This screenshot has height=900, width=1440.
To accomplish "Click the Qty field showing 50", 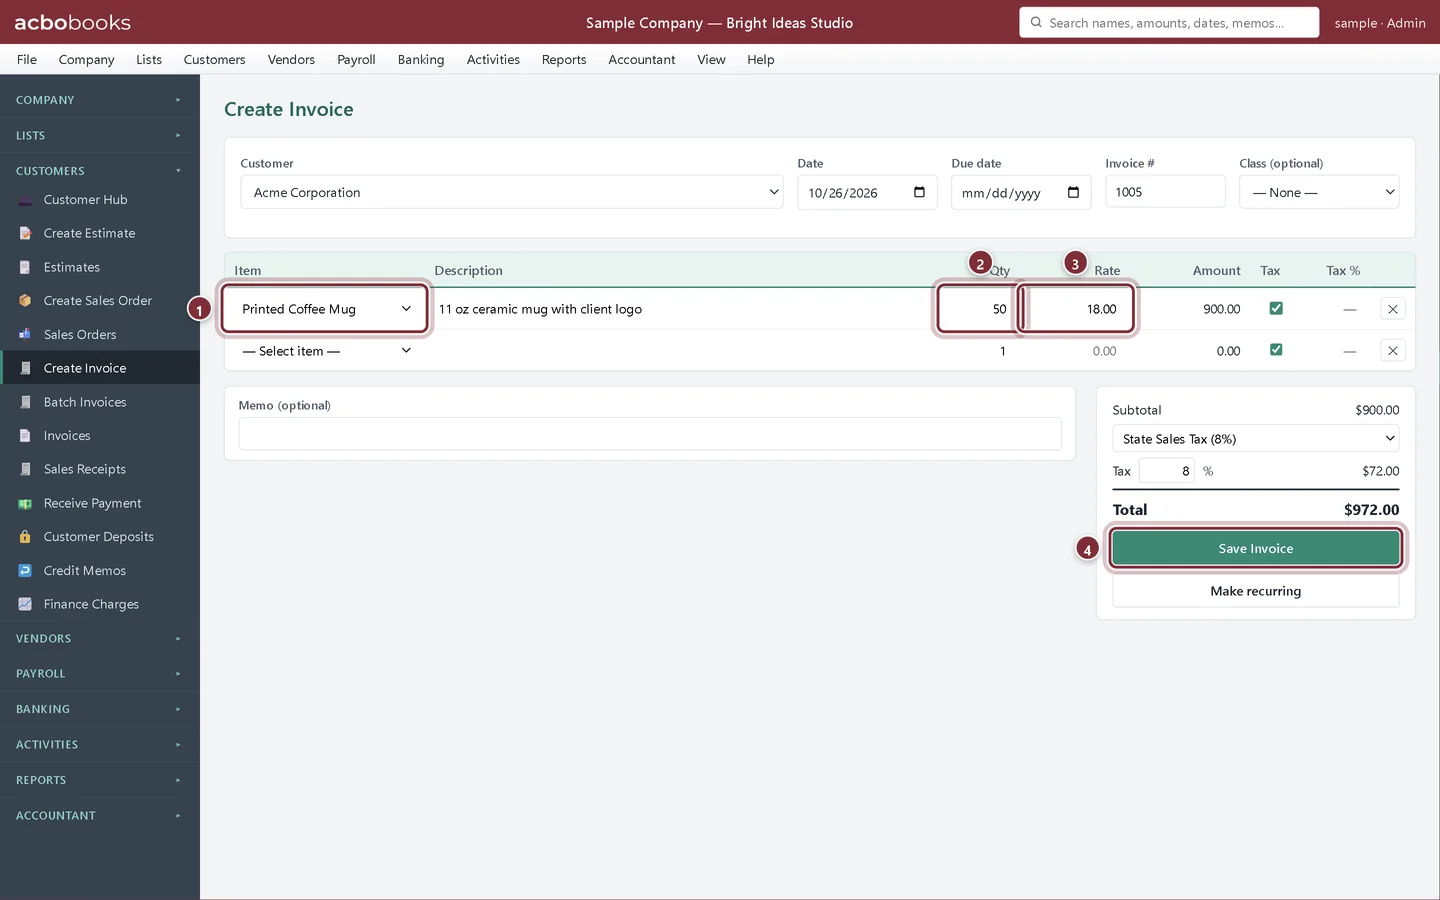I will click(978, 309).
